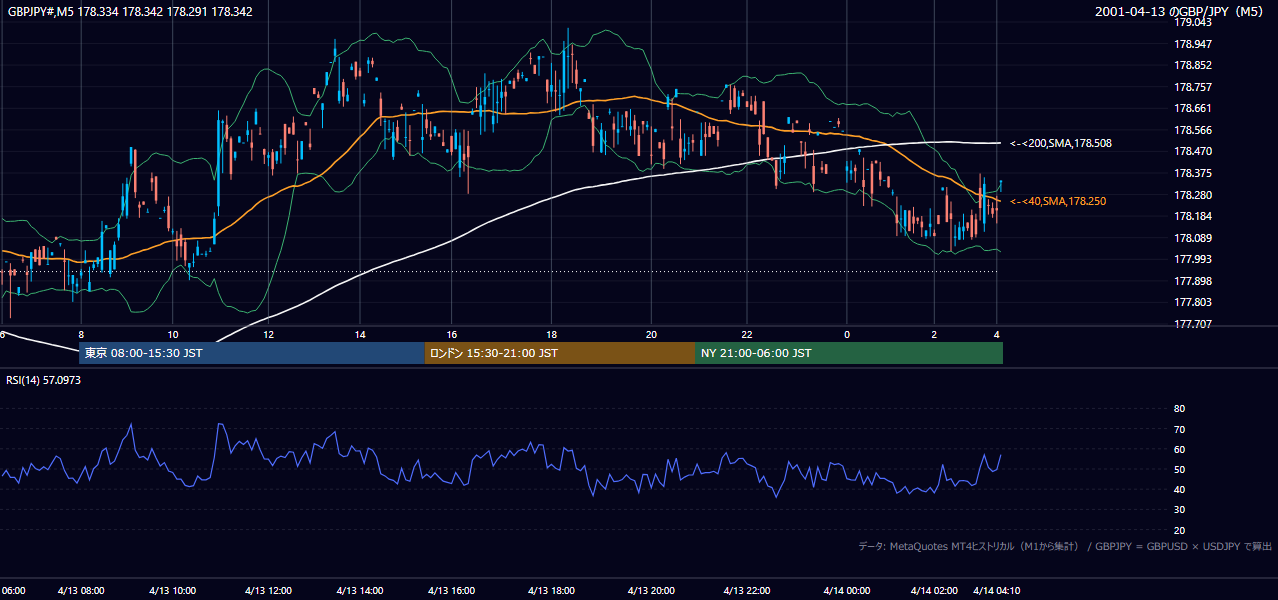Click RSI scale value 60

coord(1179,449)
